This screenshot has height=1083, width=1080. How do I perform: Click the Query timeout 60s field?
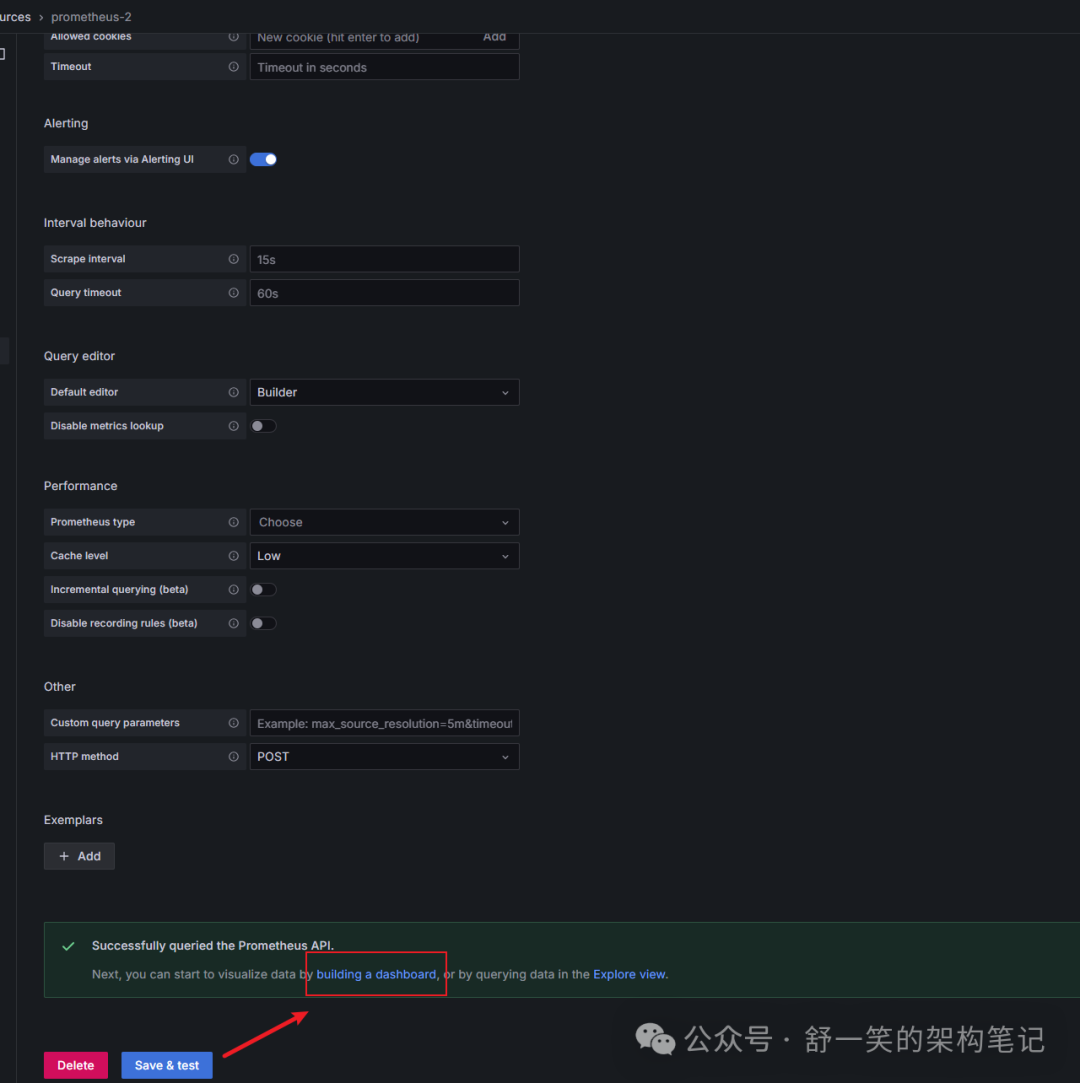coord(384,293)
